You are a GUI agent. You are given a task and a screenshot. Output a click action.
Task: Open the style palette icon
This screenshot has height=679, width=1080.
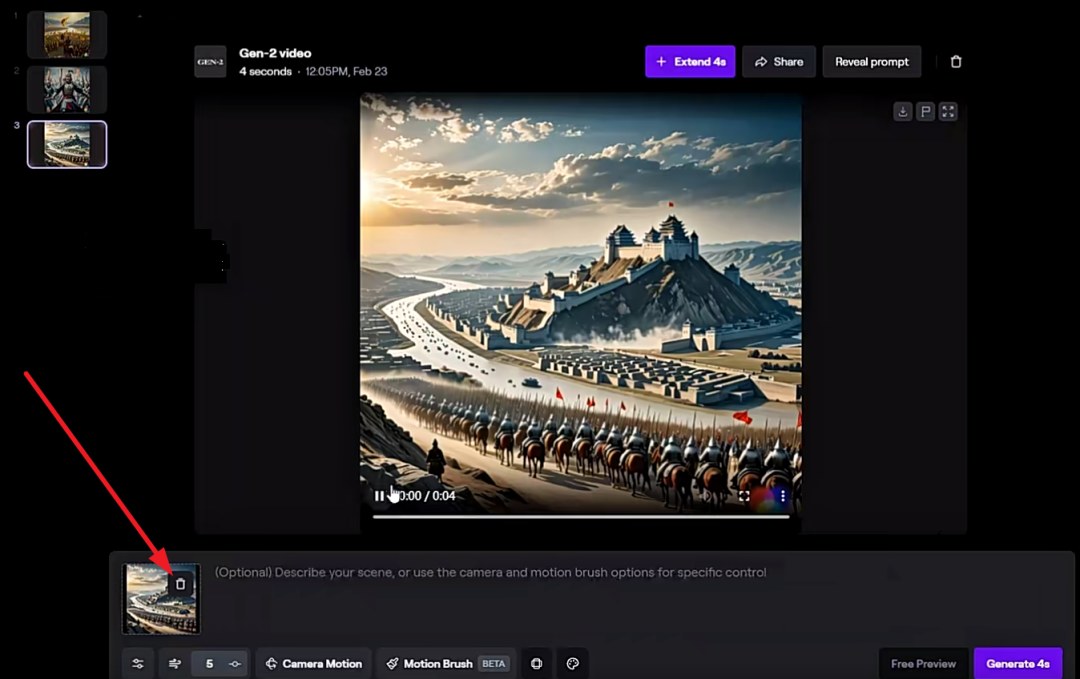[572, 664]
